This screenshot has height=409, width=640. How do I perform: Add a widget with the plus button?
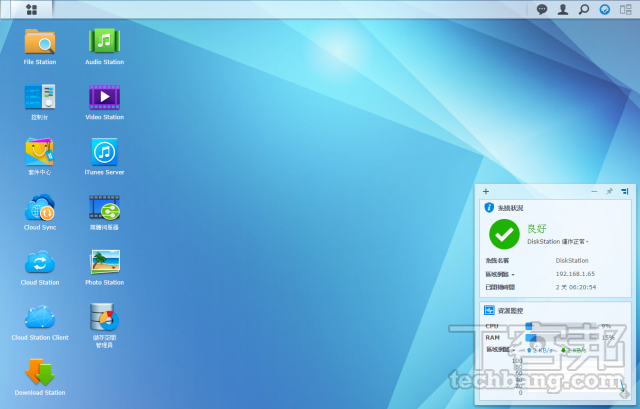pos(486,190)
